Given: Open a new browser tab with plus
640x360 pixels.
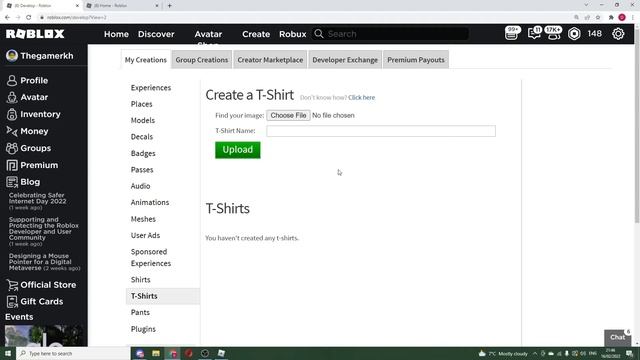Looking at the screenshot, I should click(169, 6).
